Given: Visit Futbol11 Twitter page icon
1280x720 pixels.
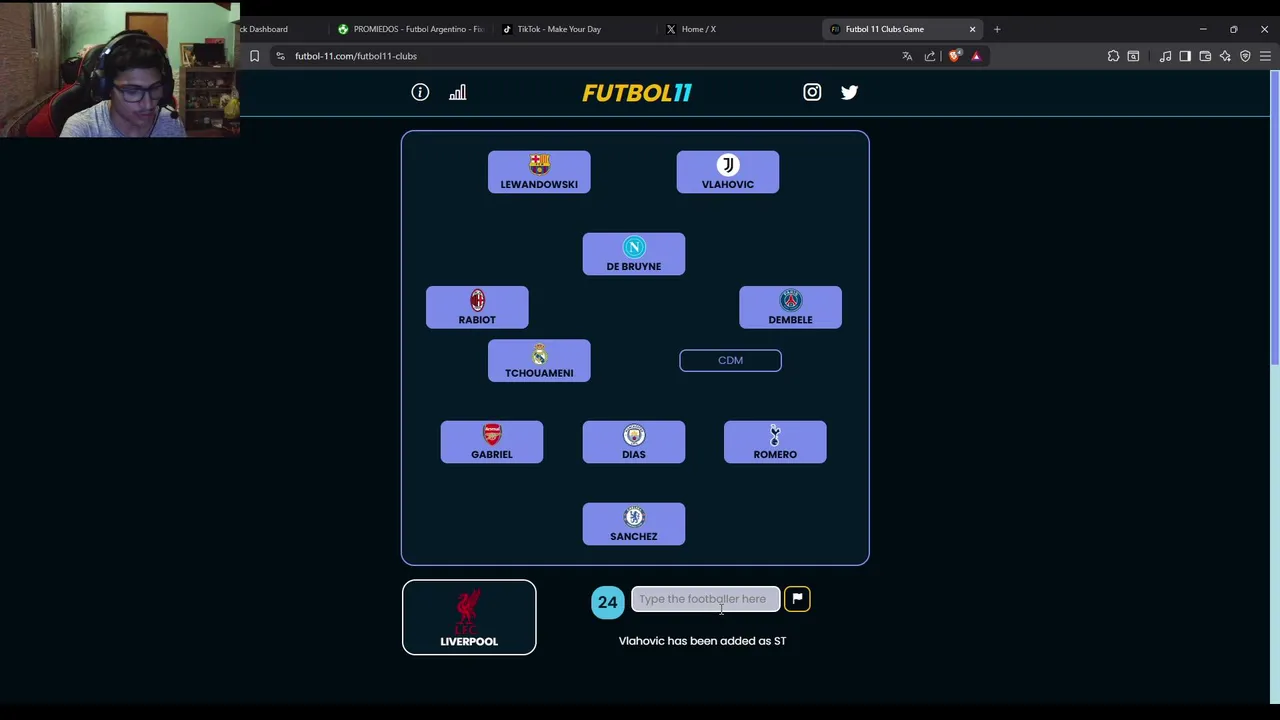Looking at the screenshot, I should tap(849, 92).
